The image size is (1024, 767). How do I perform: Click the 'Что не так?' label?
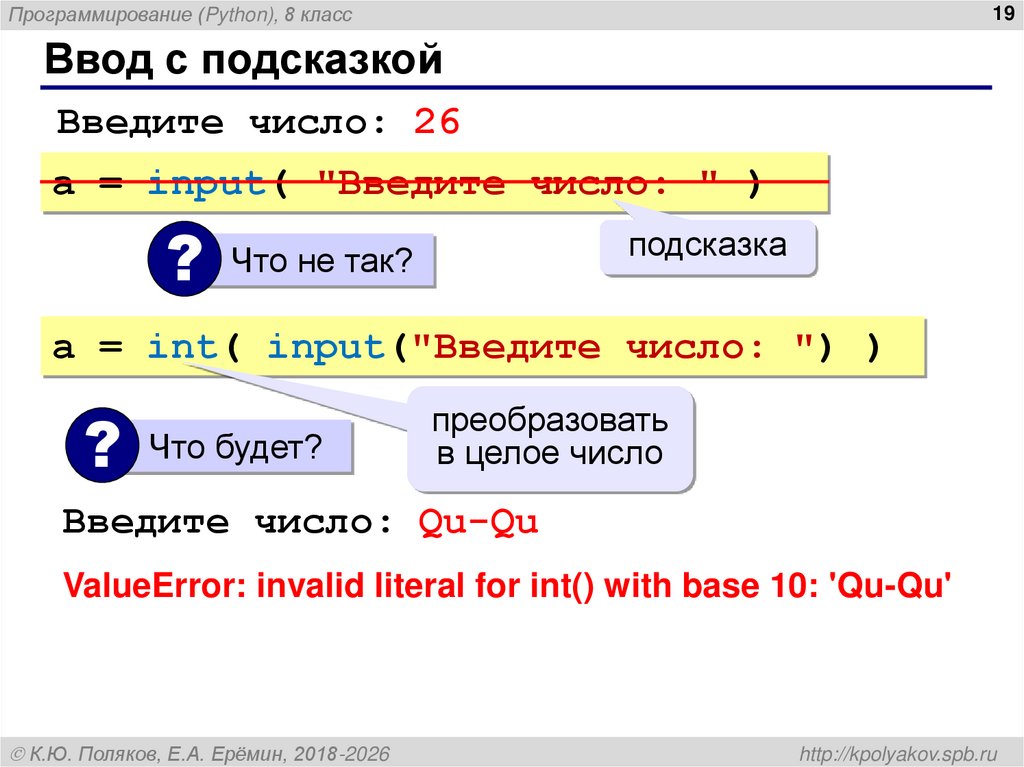tap(322, 261)
